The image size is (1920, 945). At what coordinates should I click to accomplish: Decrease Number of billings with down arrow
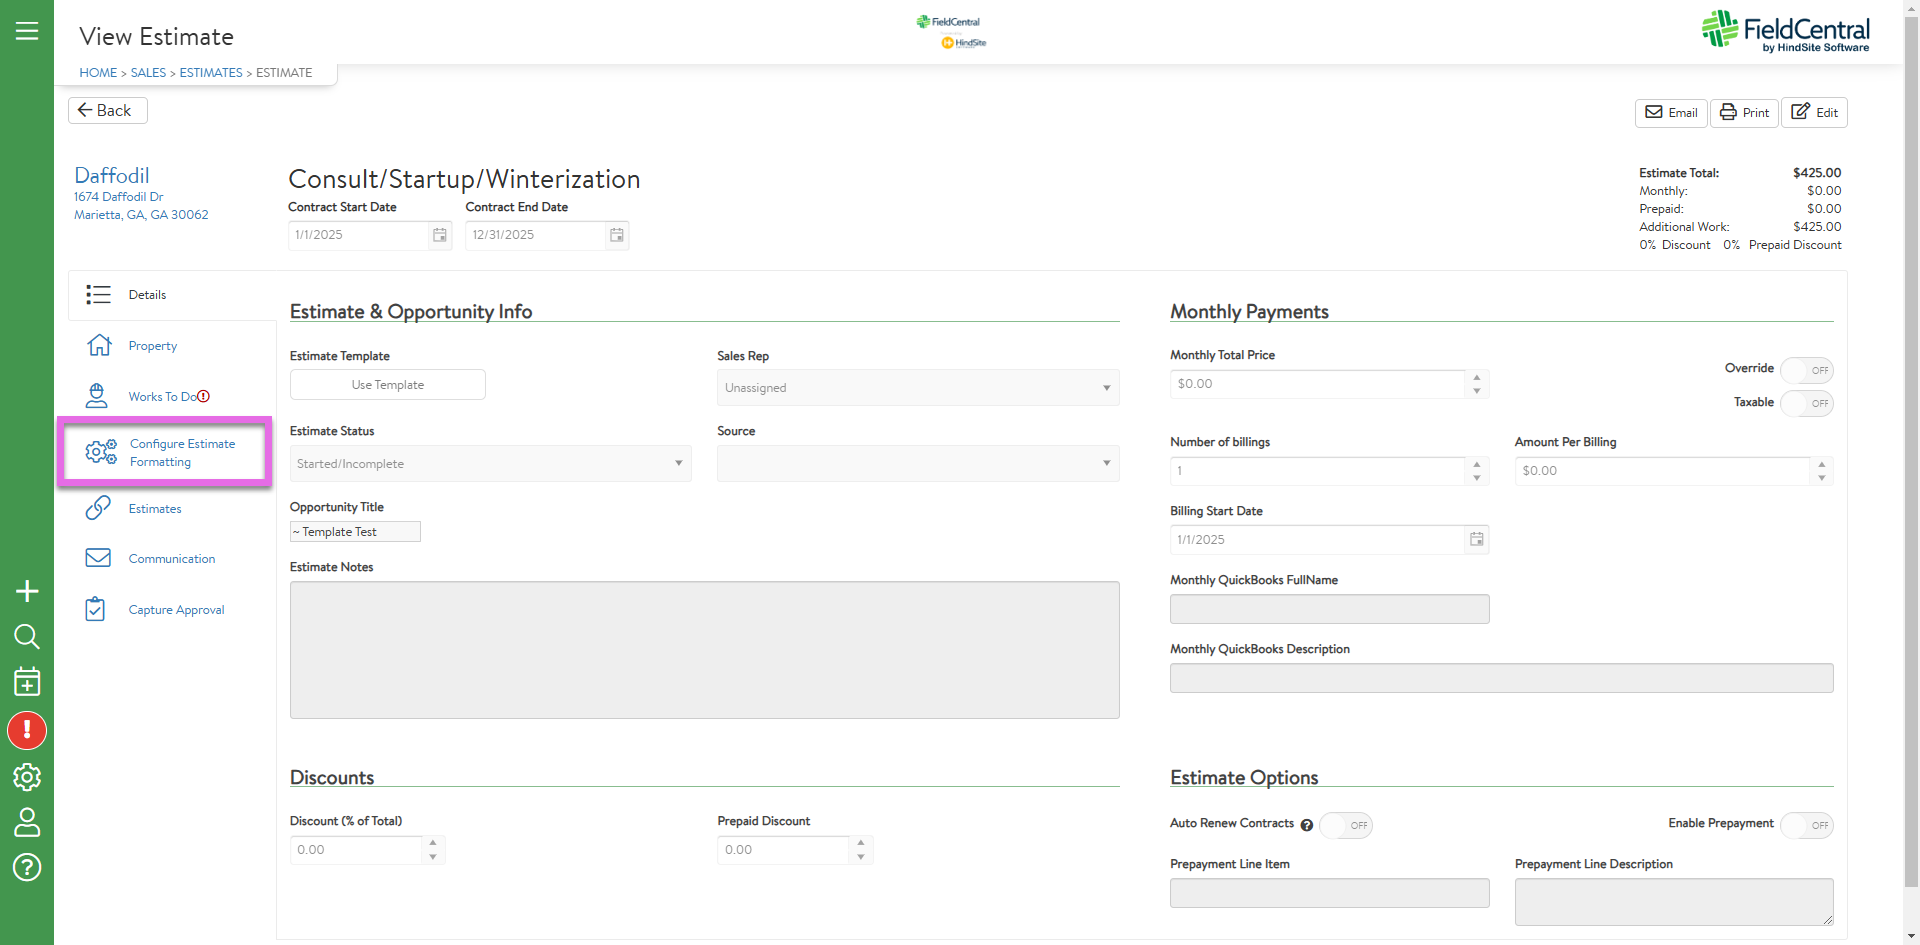(x=1477, y=478)
